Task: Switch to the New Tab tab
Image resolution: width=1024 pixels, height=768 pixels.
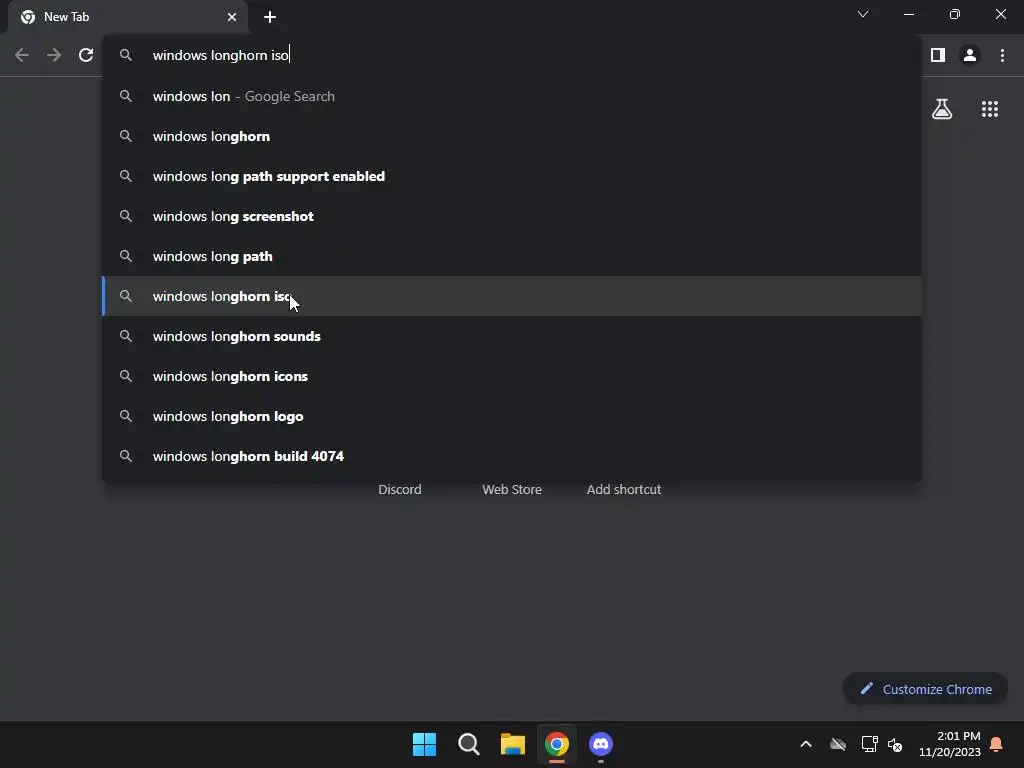Action: [x=129, y=17]
